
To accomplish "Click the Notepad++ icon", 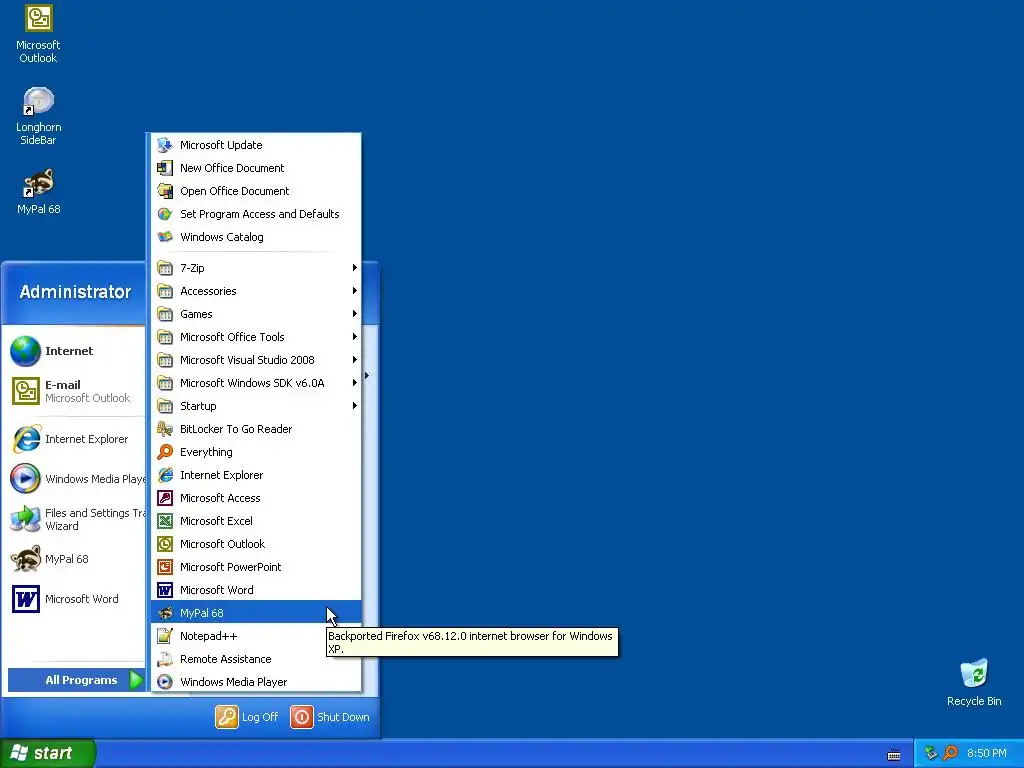I will pos(165,635).
